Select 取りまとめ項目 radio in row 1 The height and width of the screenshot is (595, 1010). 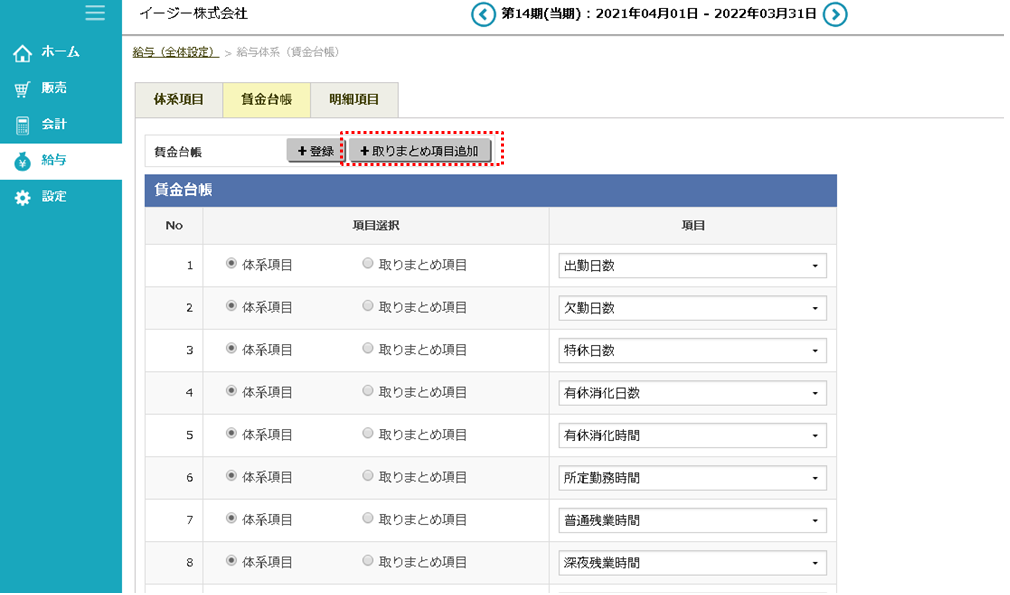pos(368,264)
